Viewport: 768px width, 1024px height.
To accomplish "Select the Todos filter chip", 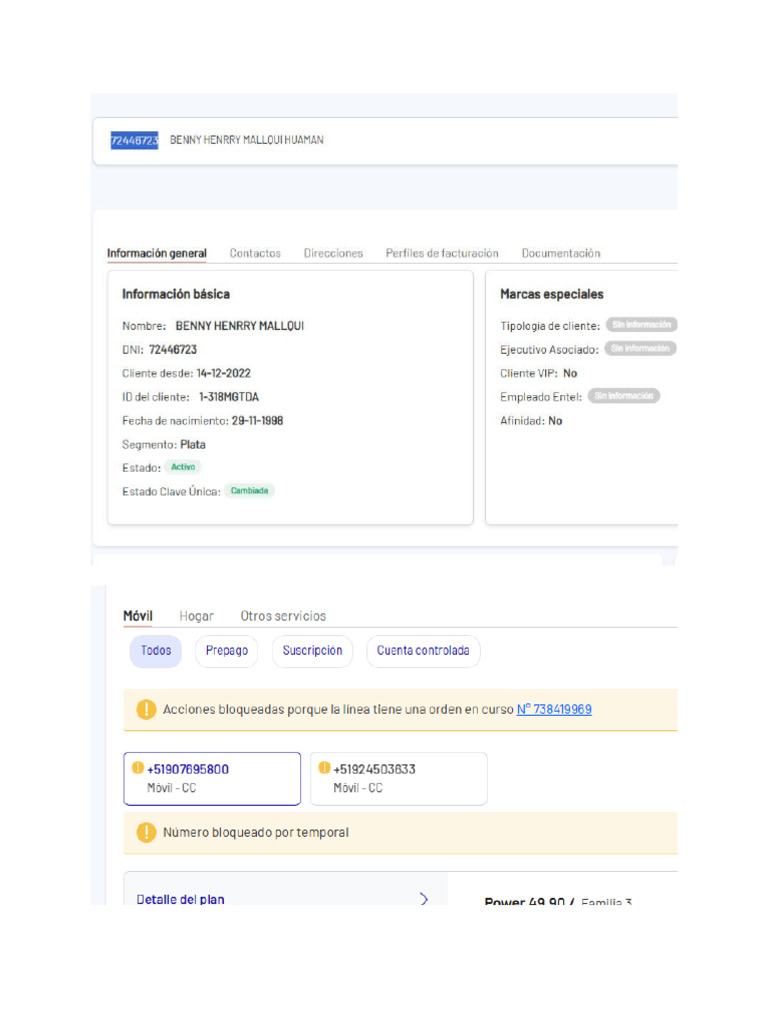I will [156, 651].
